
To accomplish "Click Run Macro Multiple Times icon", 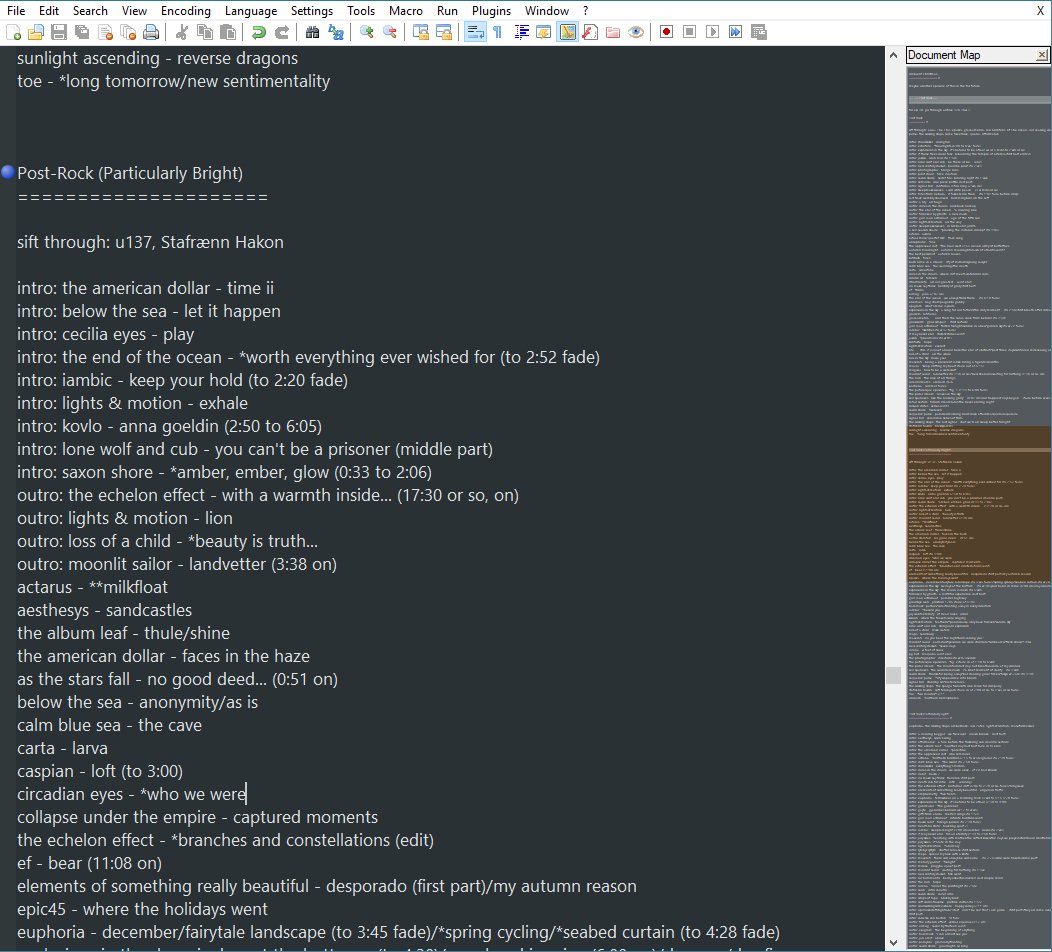I will click(x=735, y=32).
